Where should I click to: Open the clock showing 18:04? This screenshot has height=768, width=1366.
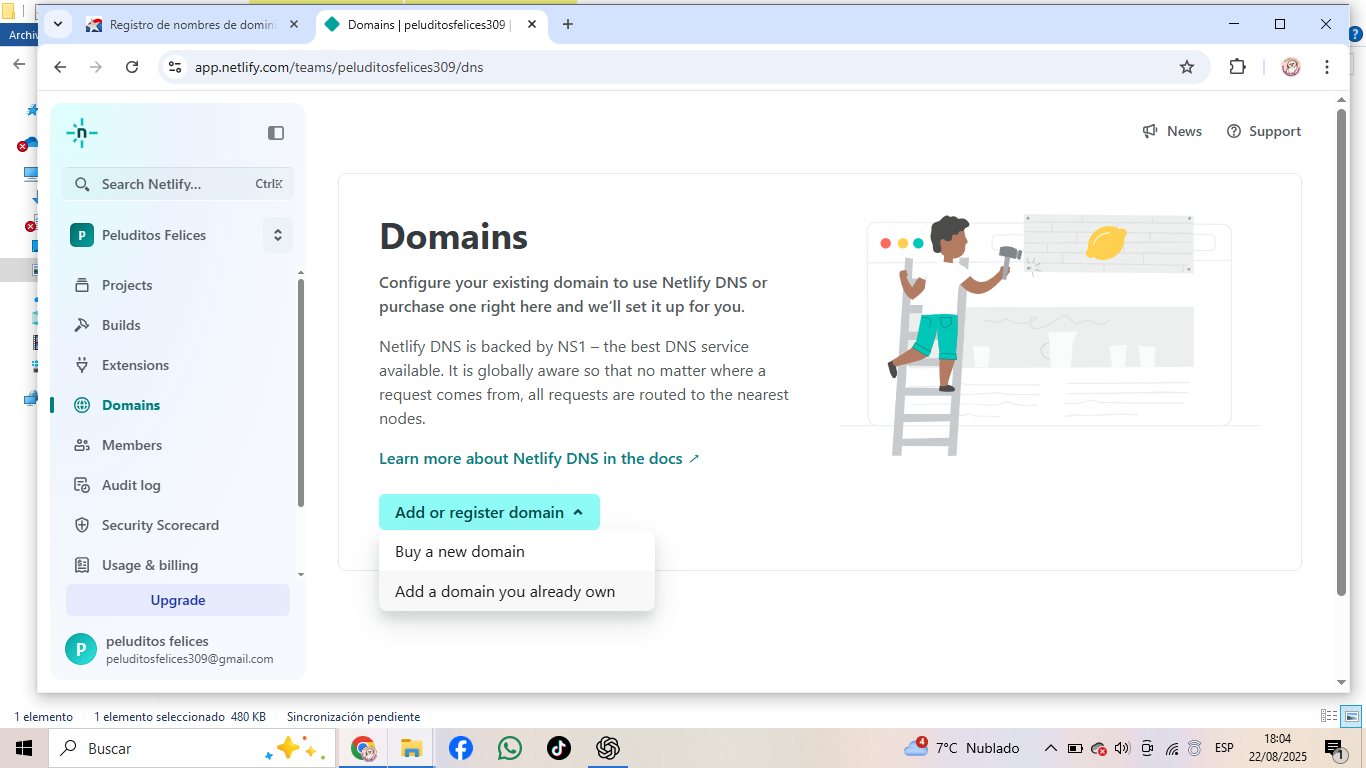point(1278,748)
